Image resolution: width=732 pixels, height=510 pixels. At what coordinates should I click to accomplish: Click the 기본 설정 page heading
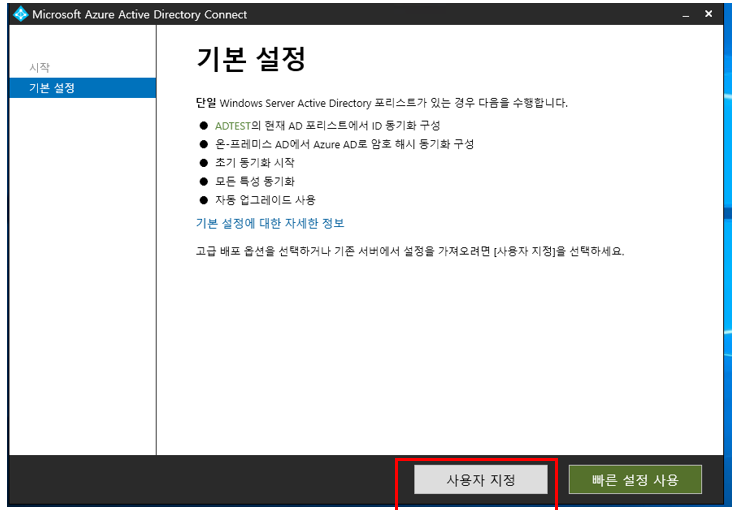point(251,58)
